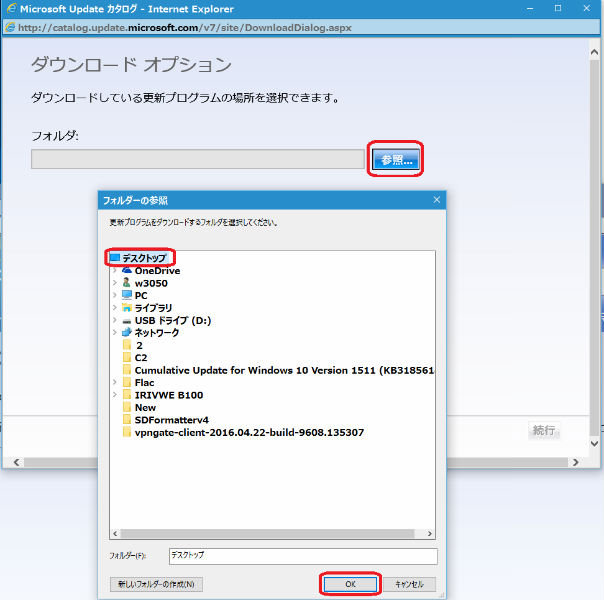Select the USB ドライブ (D:) drive icon
The height and width of the screenshot is (600, 604).
(127, 320)
